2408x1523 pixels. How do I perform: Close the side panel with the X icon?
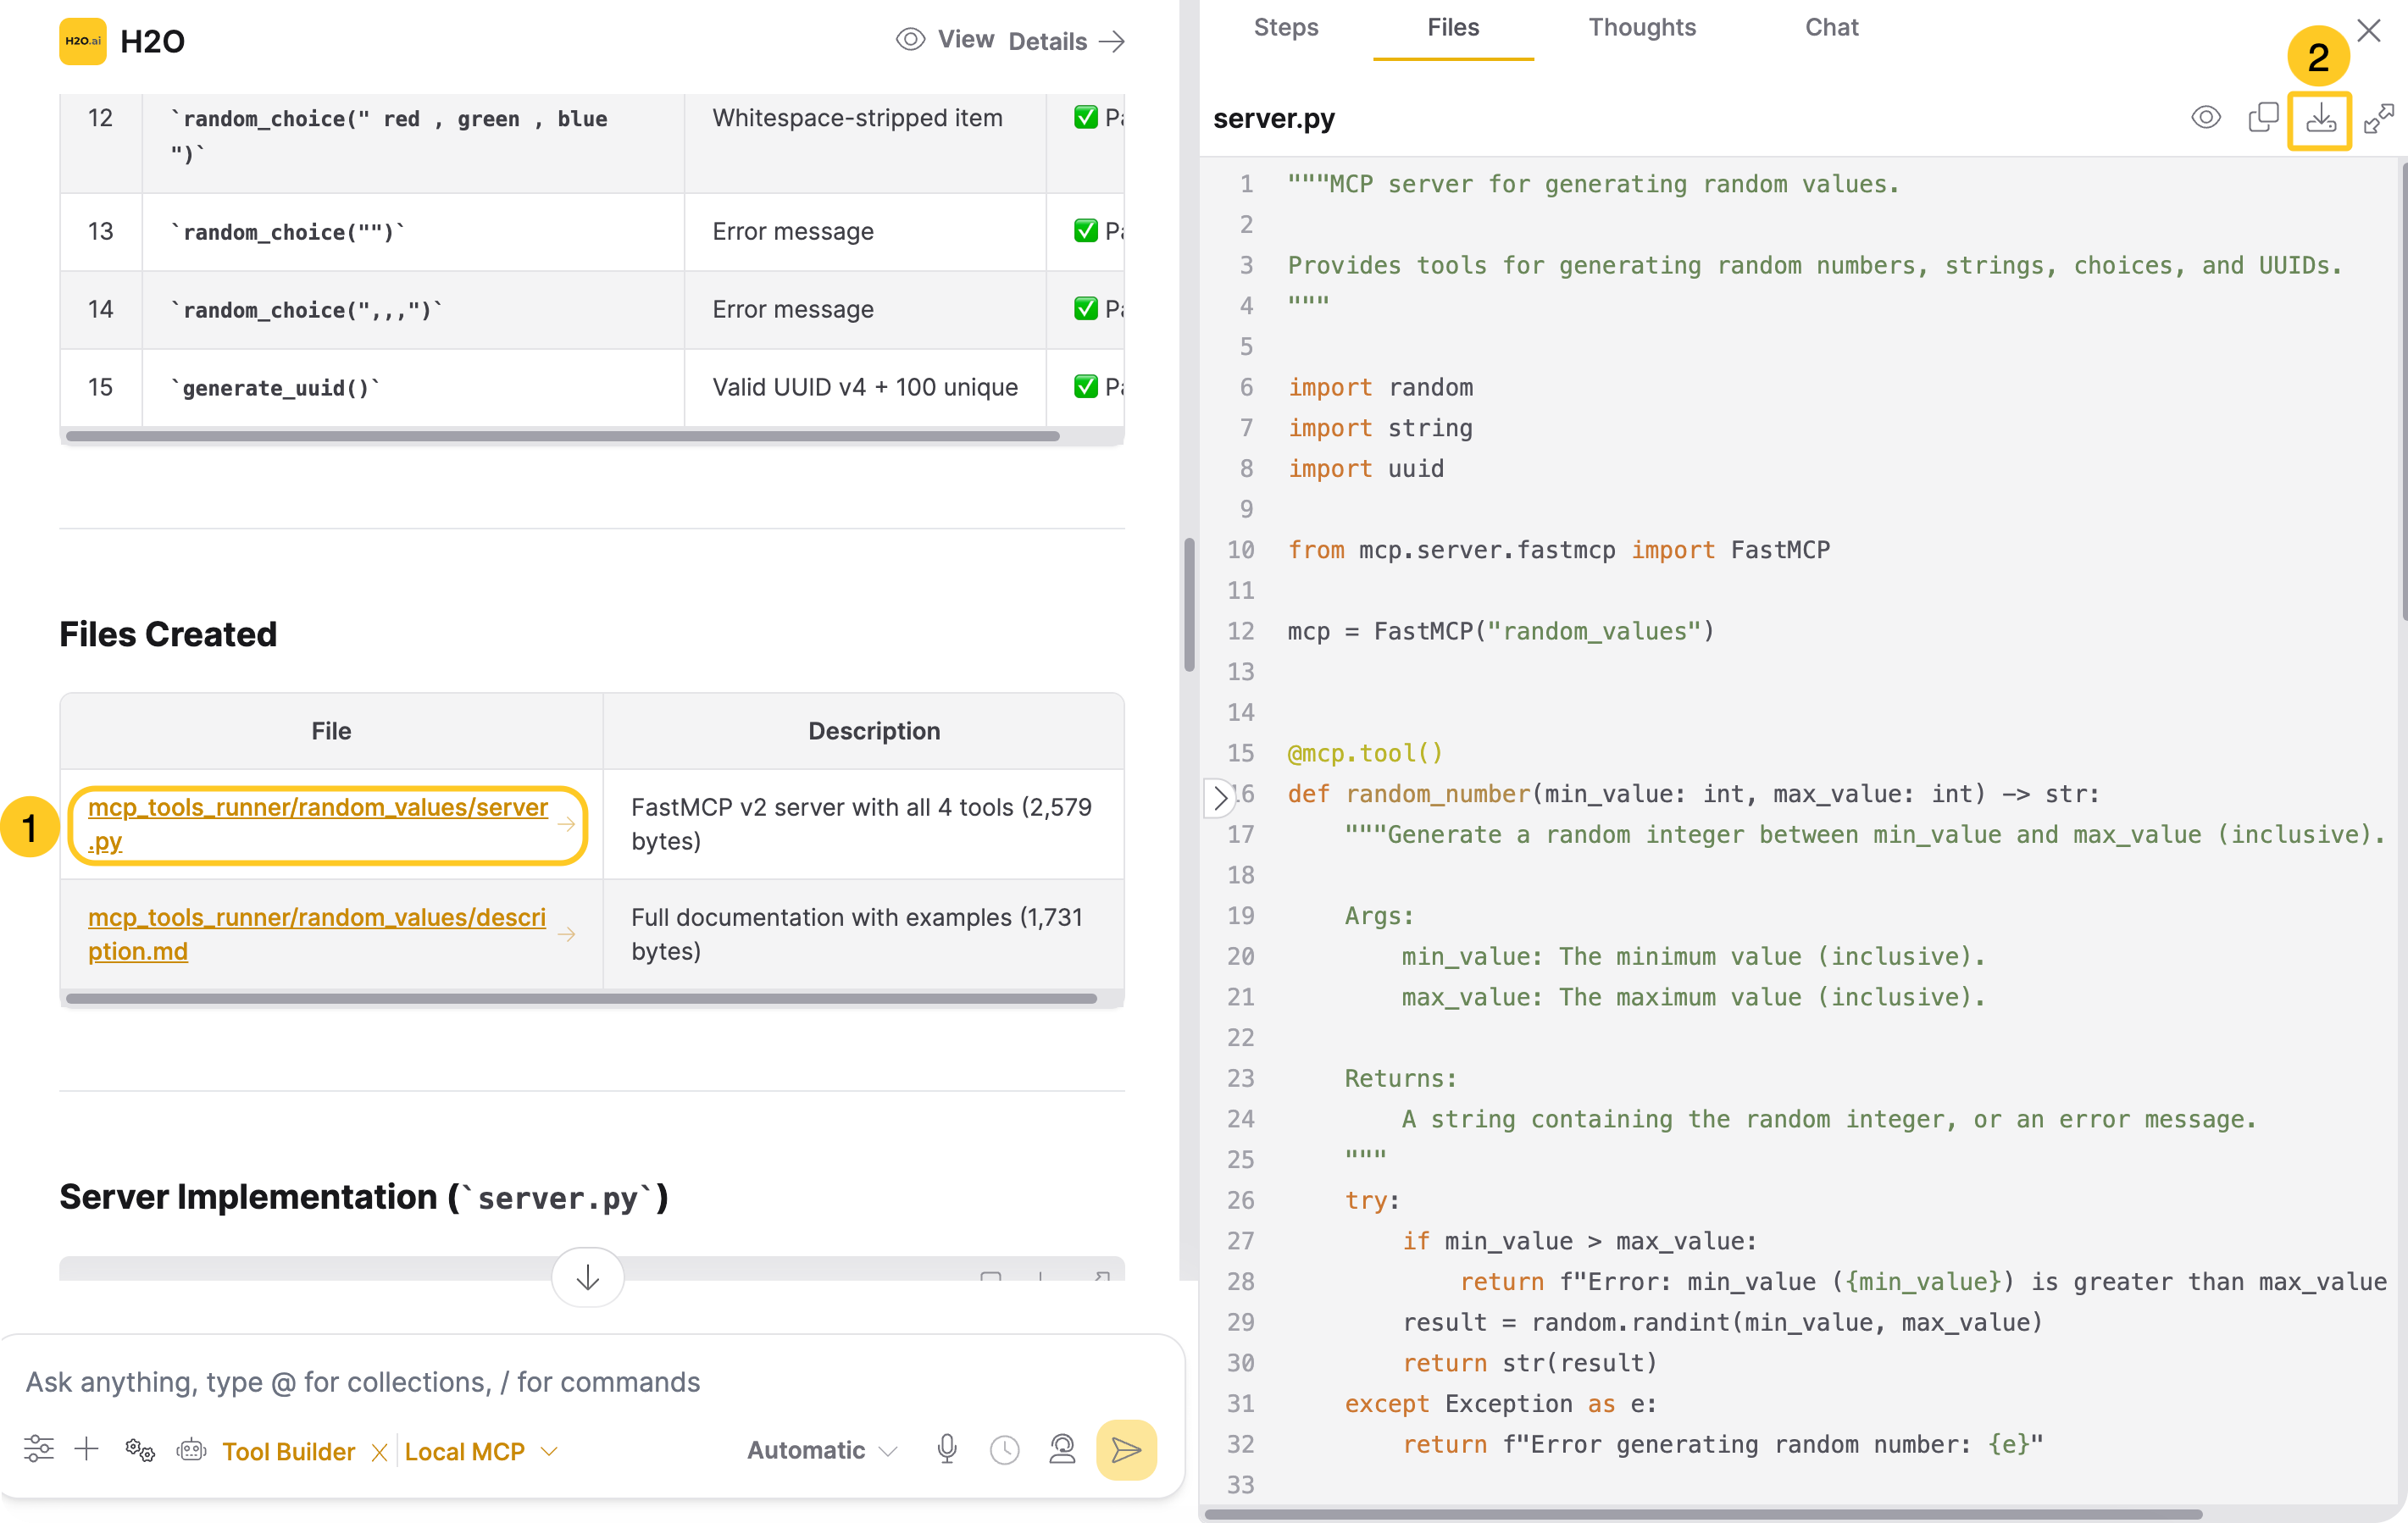(x=2368, y=30)
